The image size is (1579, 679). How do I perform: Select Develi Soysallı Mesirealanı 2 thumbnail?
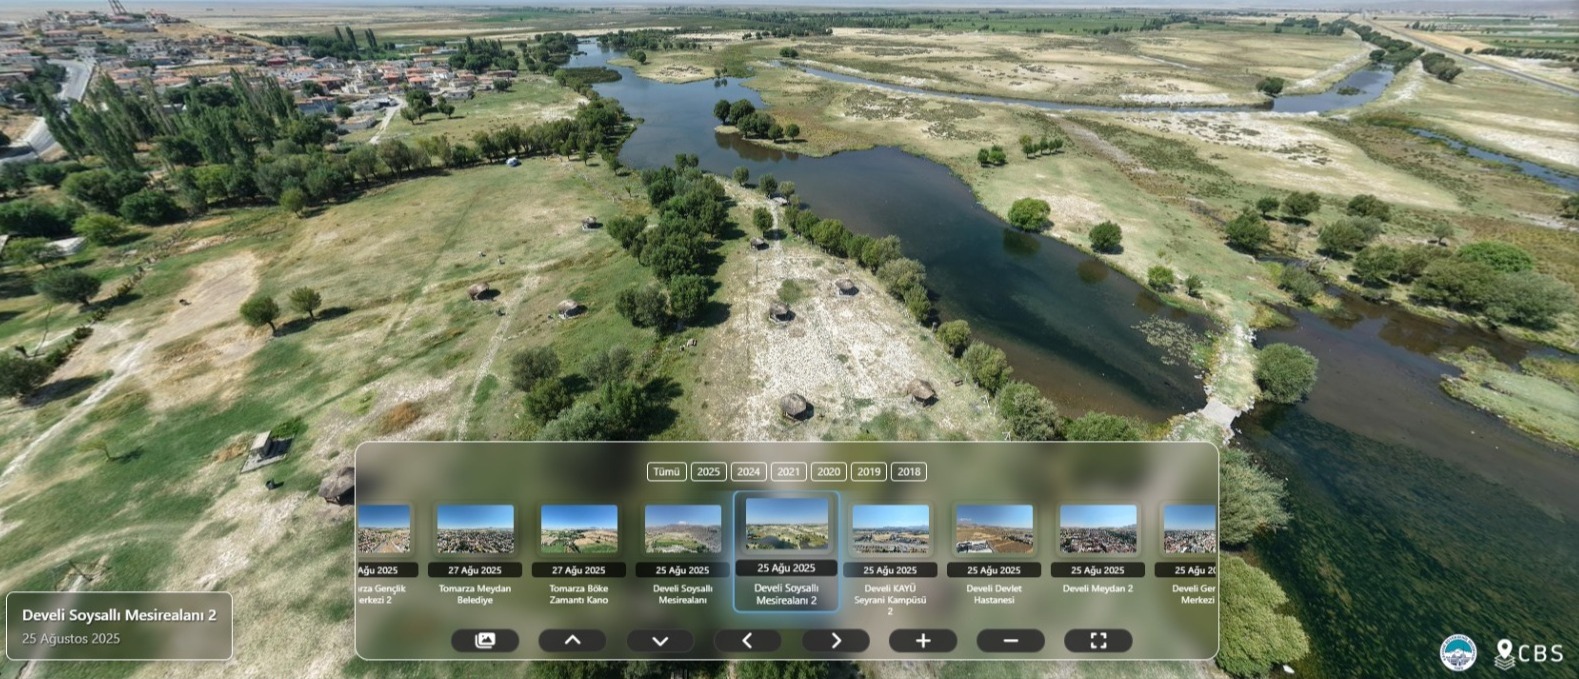click(787, 524)
